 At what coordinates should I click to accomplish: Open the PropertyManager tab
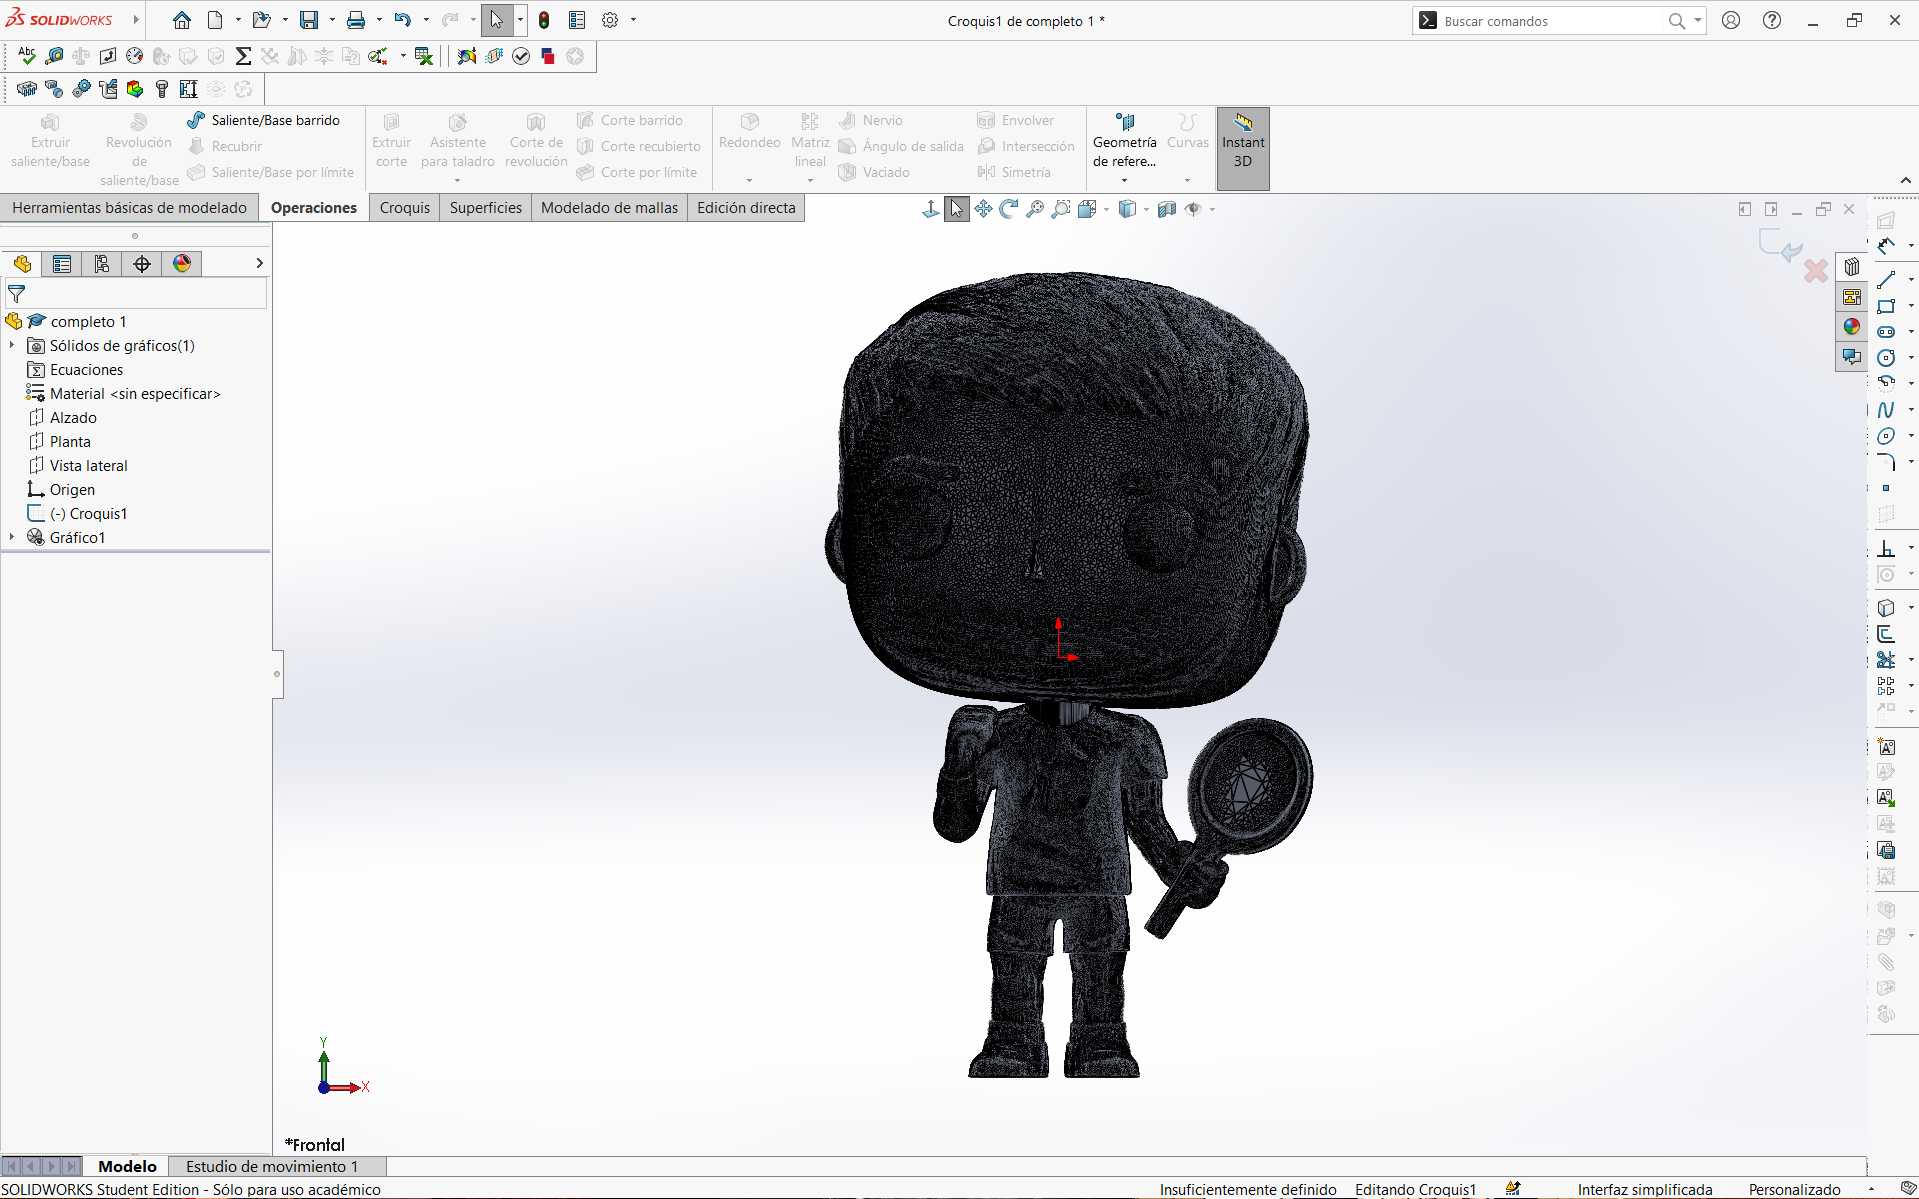(x=62, y=263)
